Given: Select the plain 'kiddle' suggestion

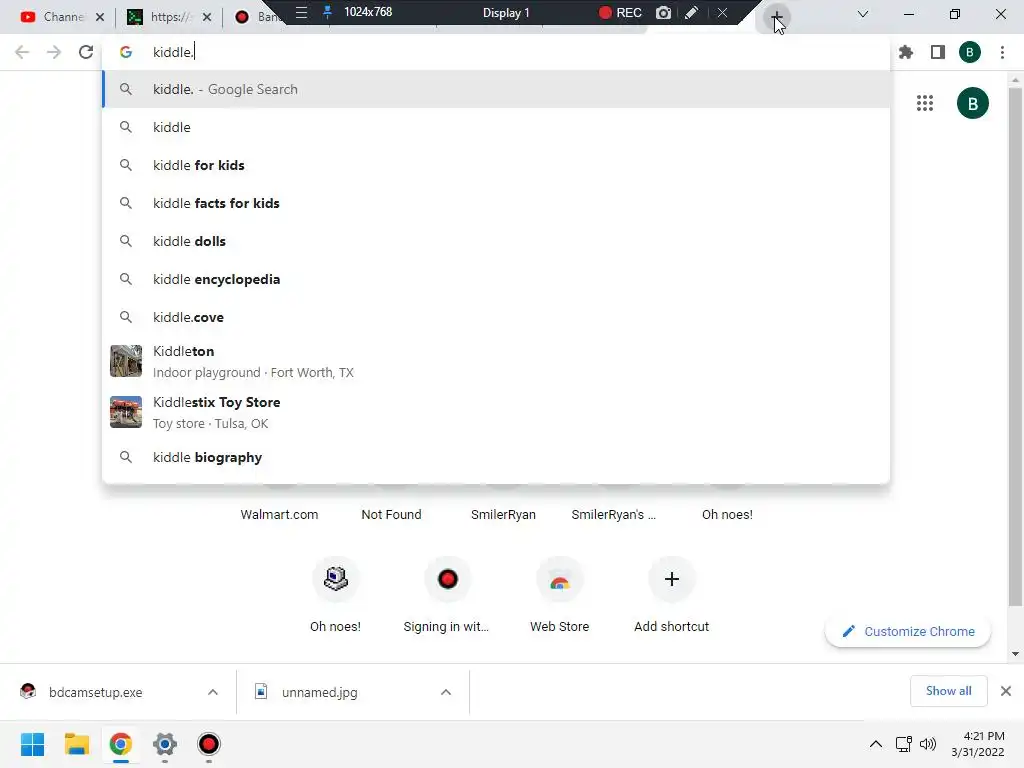Looking at the screenshot, I should [496, 127].
